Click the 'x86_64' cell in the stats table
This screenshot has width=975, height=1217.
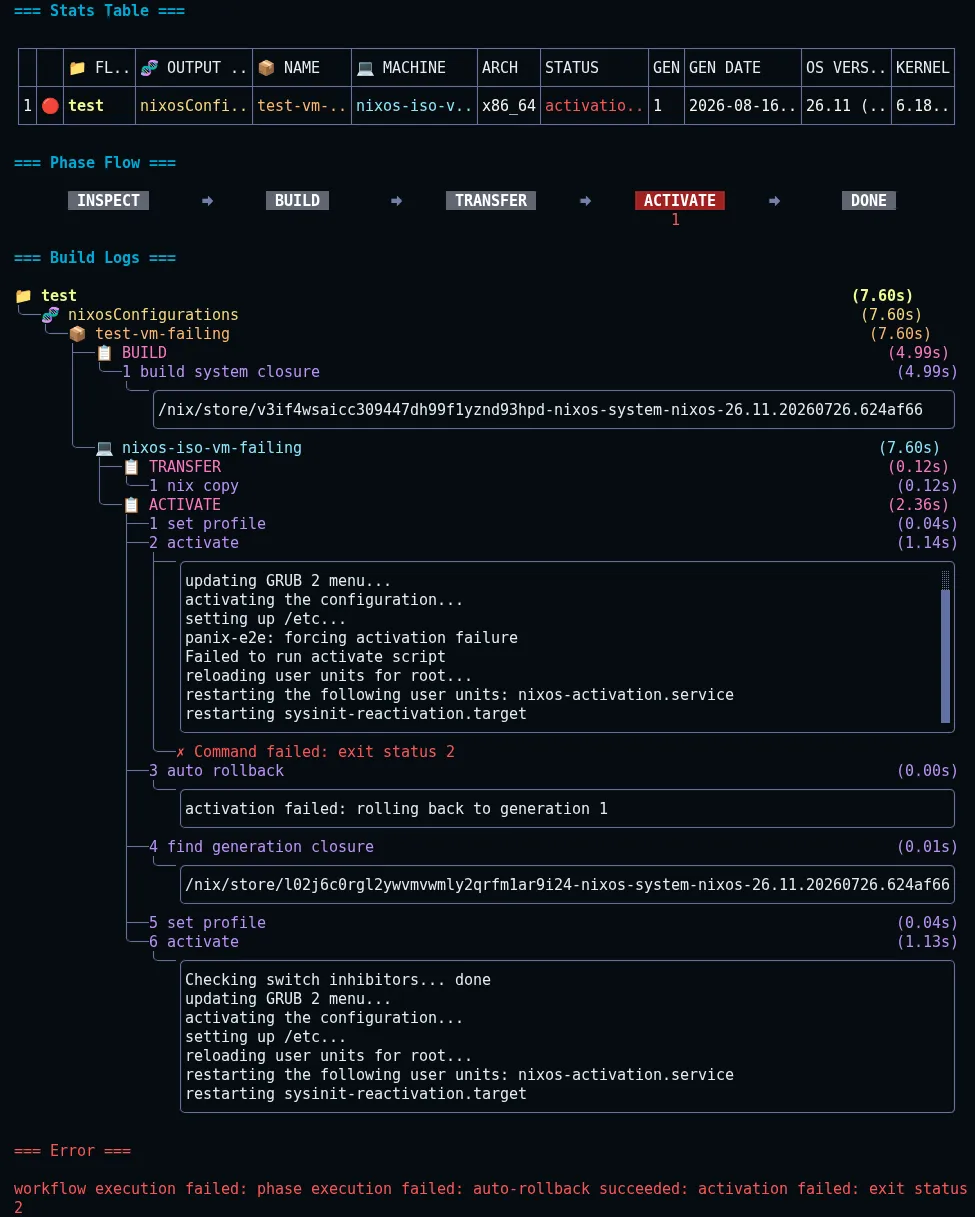(x=509, y=105)
